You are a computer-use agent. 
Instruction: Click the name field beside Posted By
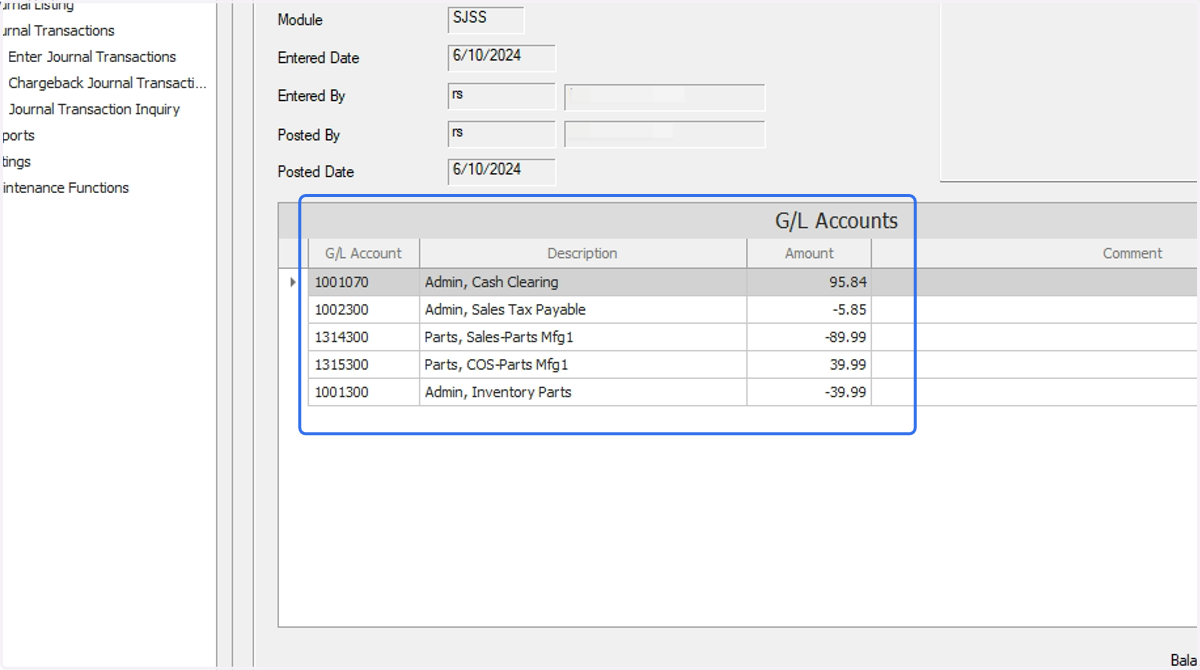(665, 134)
